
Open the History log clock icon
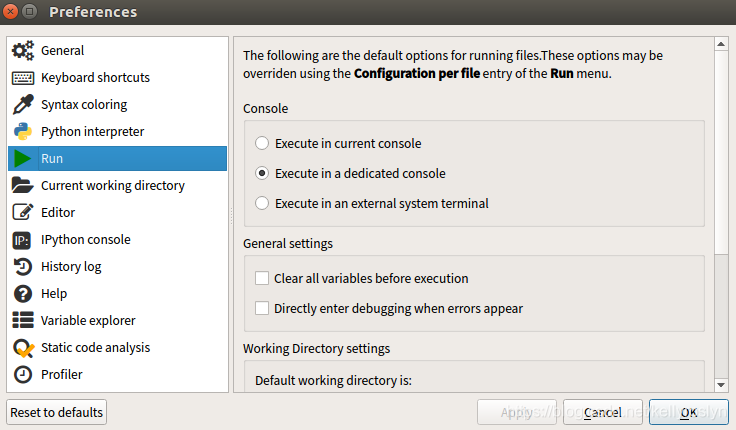coord(22,267)
